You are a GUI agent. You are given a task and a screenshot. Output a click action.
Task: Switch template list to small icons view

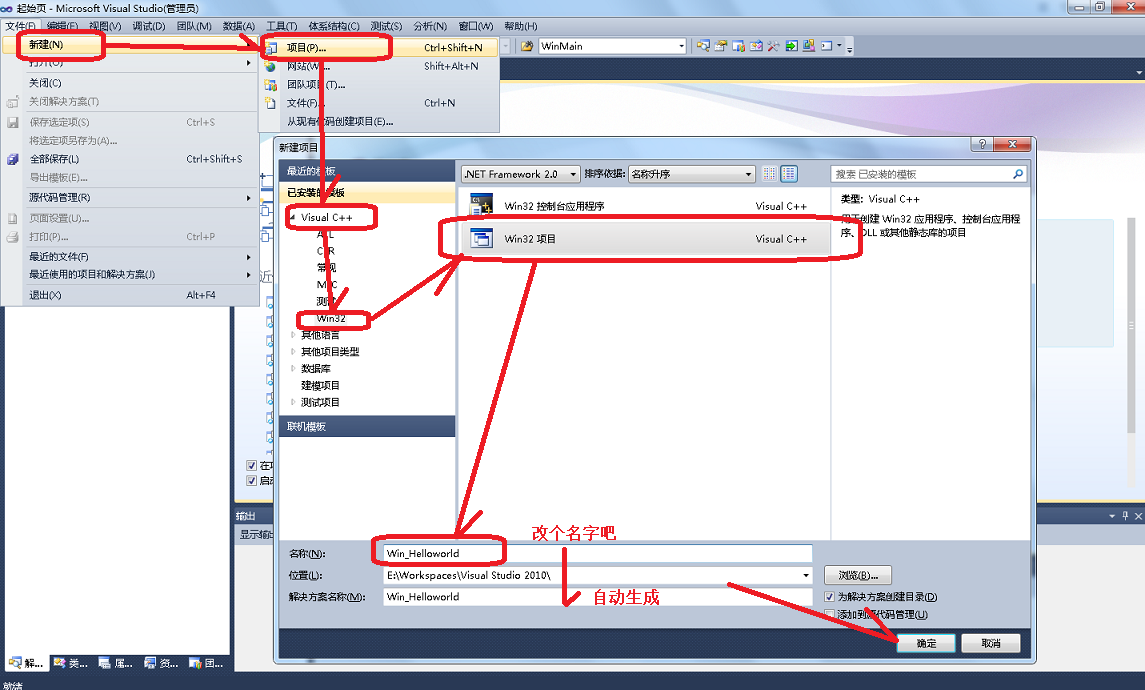point(769,174)
